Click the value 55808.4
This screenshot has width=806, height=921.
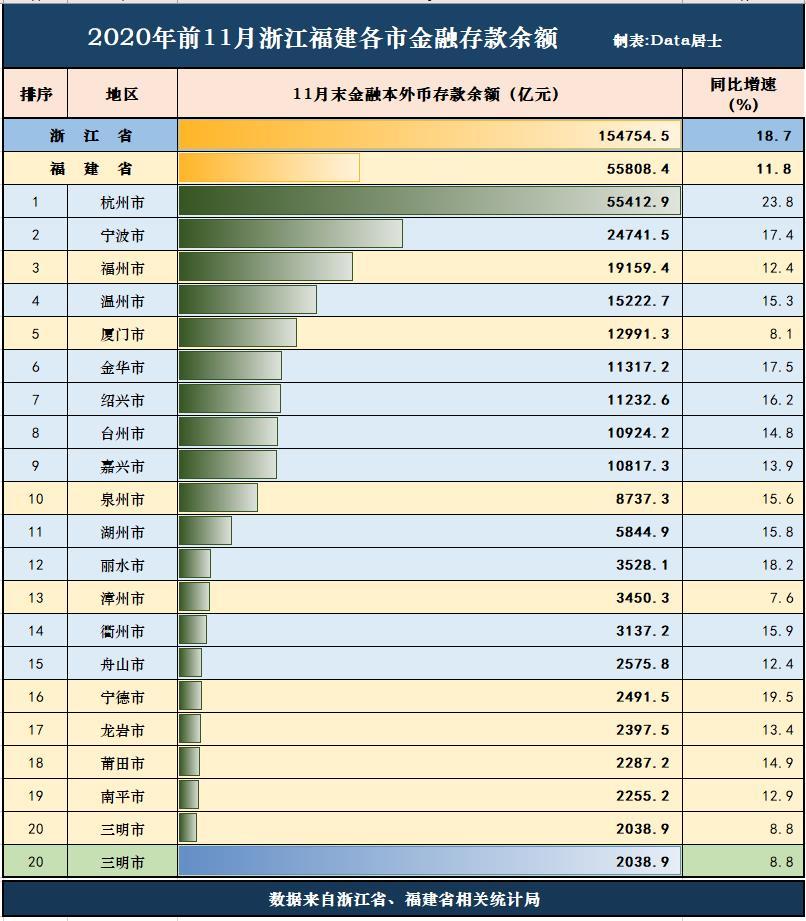pyautogui.click(x=638, y=169)
